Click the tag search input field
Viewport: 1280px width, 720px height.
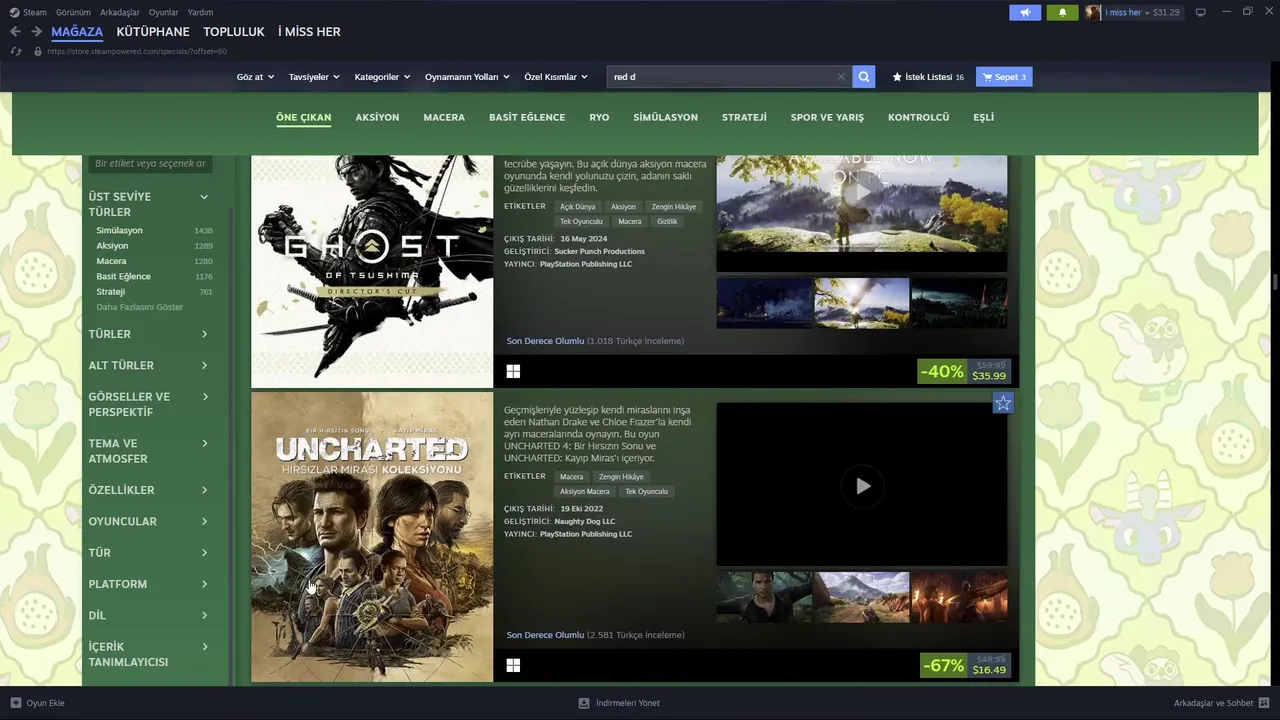pos(150,163)
